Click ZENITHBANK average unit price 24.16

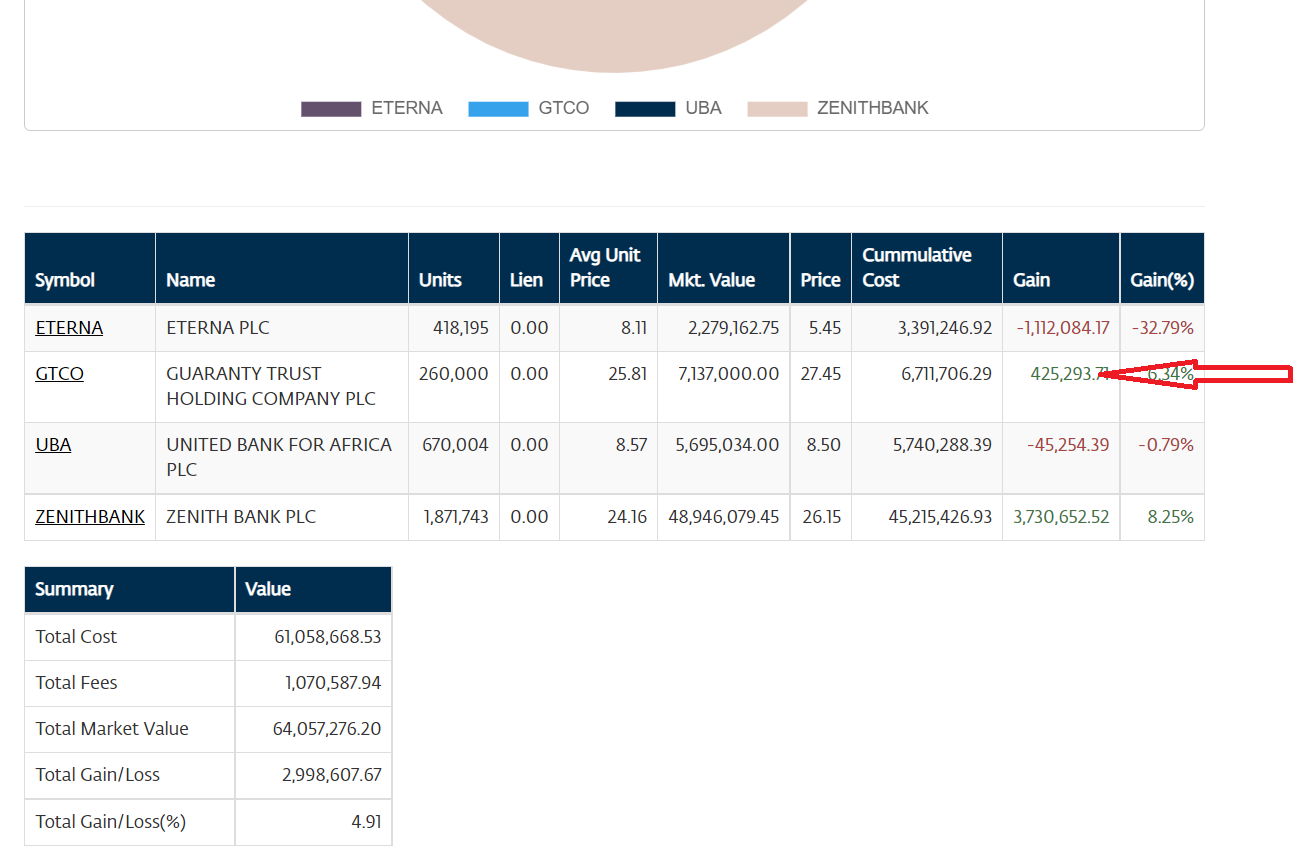[x=628, y=517]
